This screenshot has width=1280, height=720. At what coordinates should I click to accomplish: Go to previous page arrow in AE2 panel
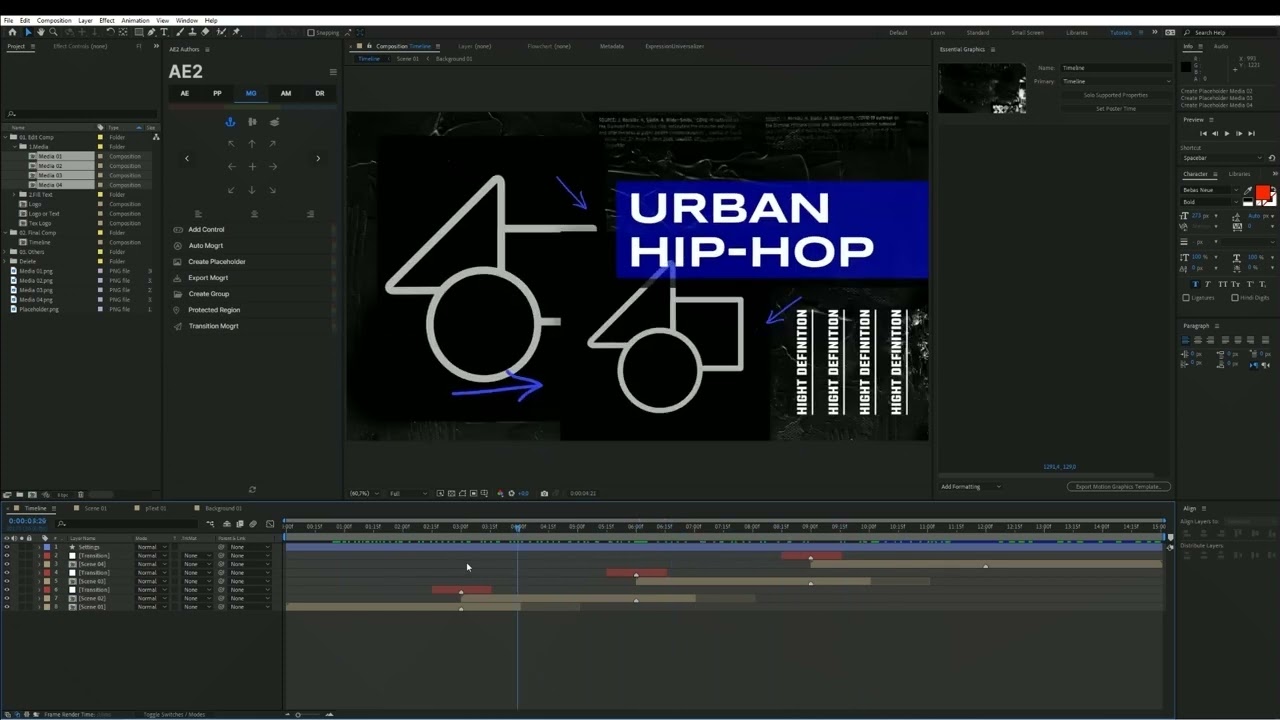(186, 158)
